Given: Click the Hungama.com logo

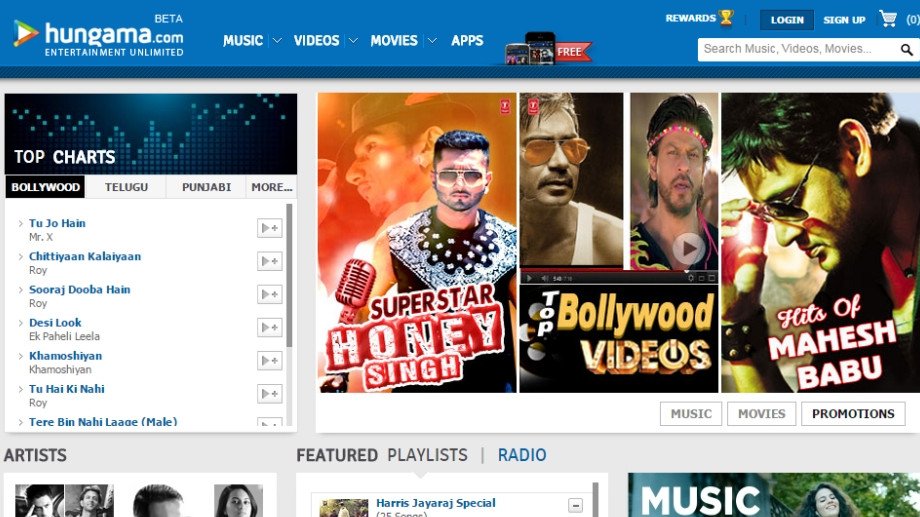Looking at the screenshot, I should tap(99, 35).
